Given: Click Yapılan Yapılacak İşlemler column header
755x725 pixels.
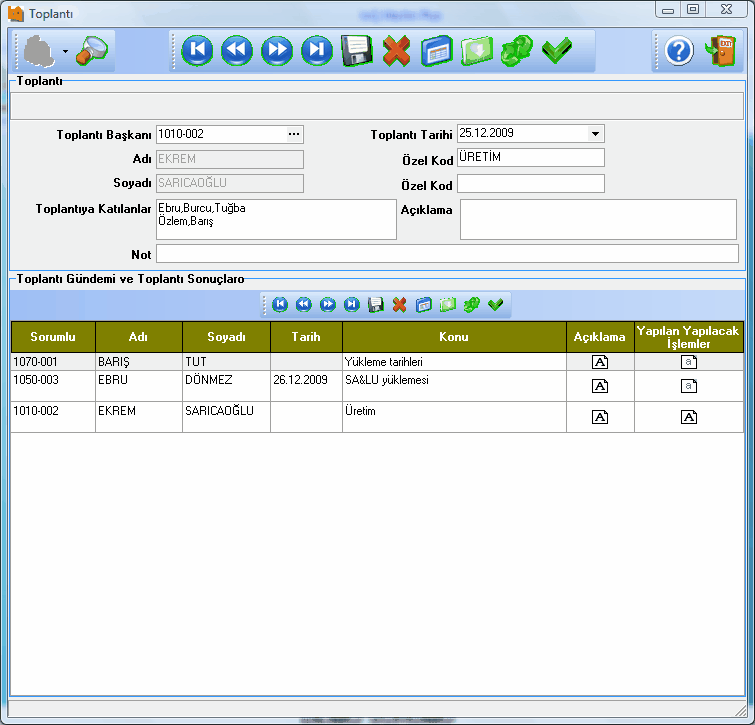Looking at the screenshot, I should click(689, 337).
